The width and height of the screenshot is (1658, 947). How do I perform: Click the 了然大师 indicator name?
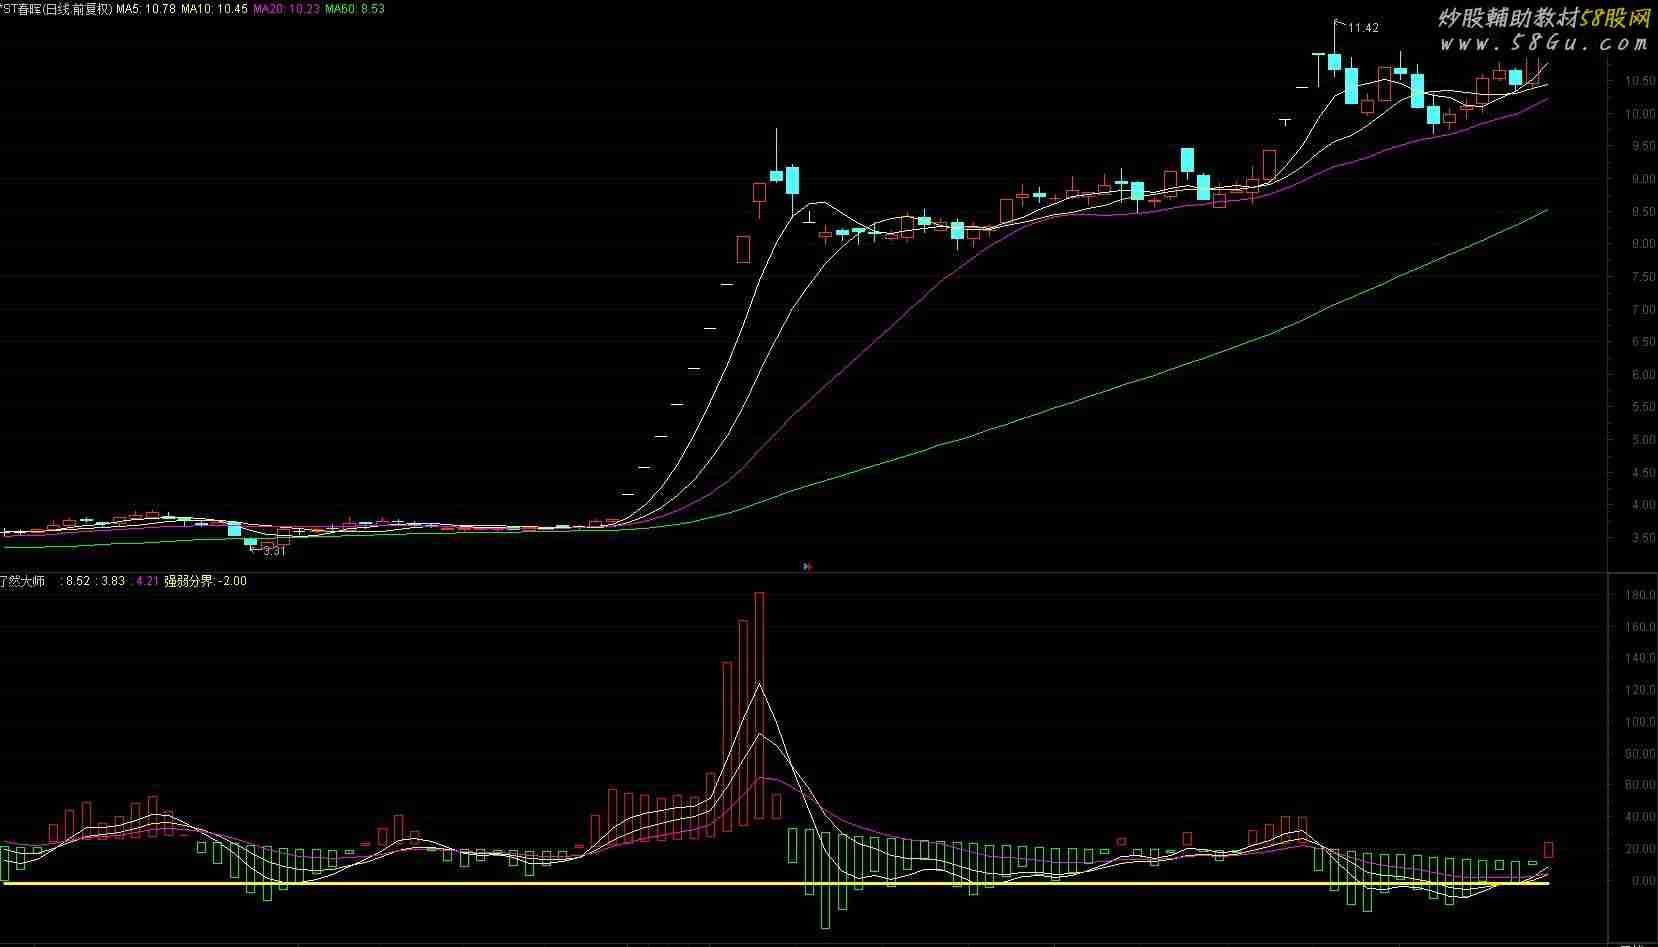(22, 581)
